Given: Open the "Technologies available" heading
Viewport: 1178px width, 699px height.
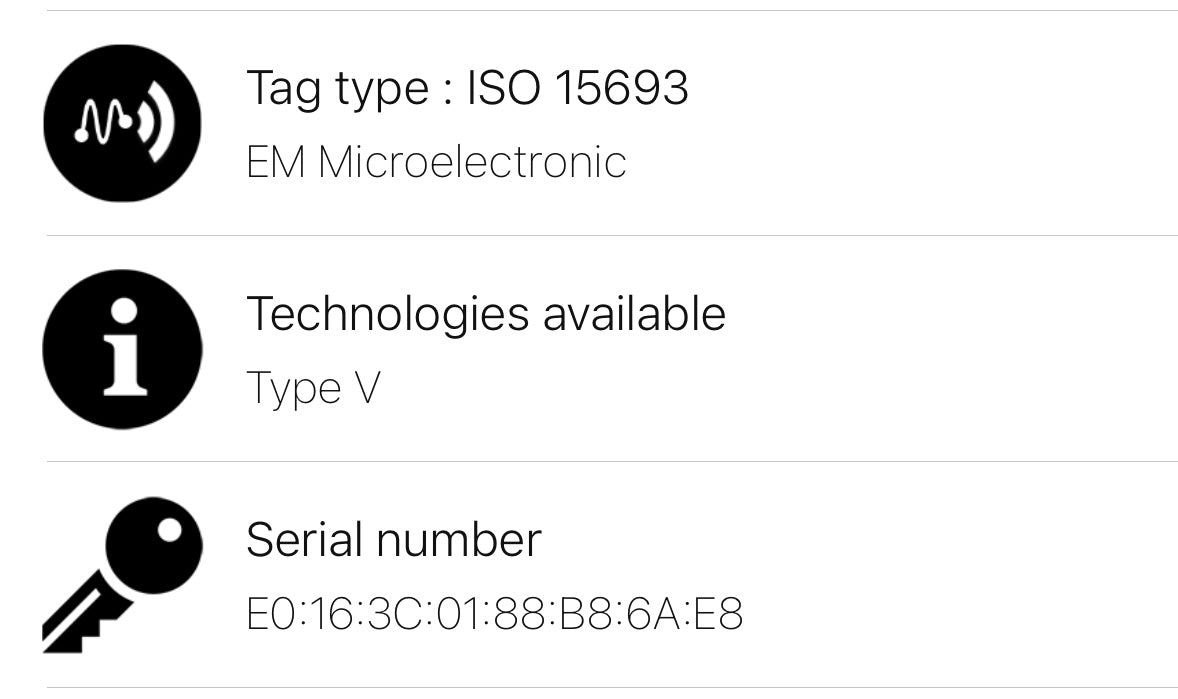Looking at the screenshot, I should 485,314.
